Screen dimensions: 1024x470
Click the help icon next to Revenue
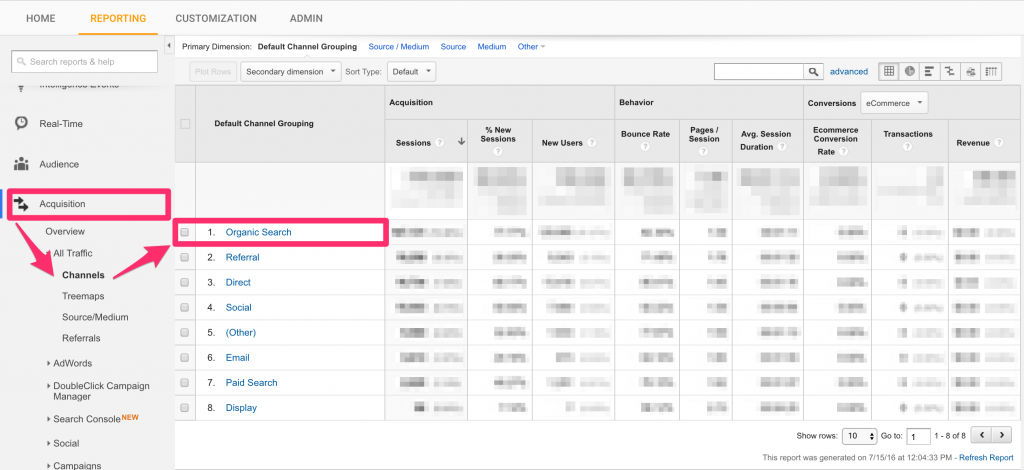click(x=999, y=143)
